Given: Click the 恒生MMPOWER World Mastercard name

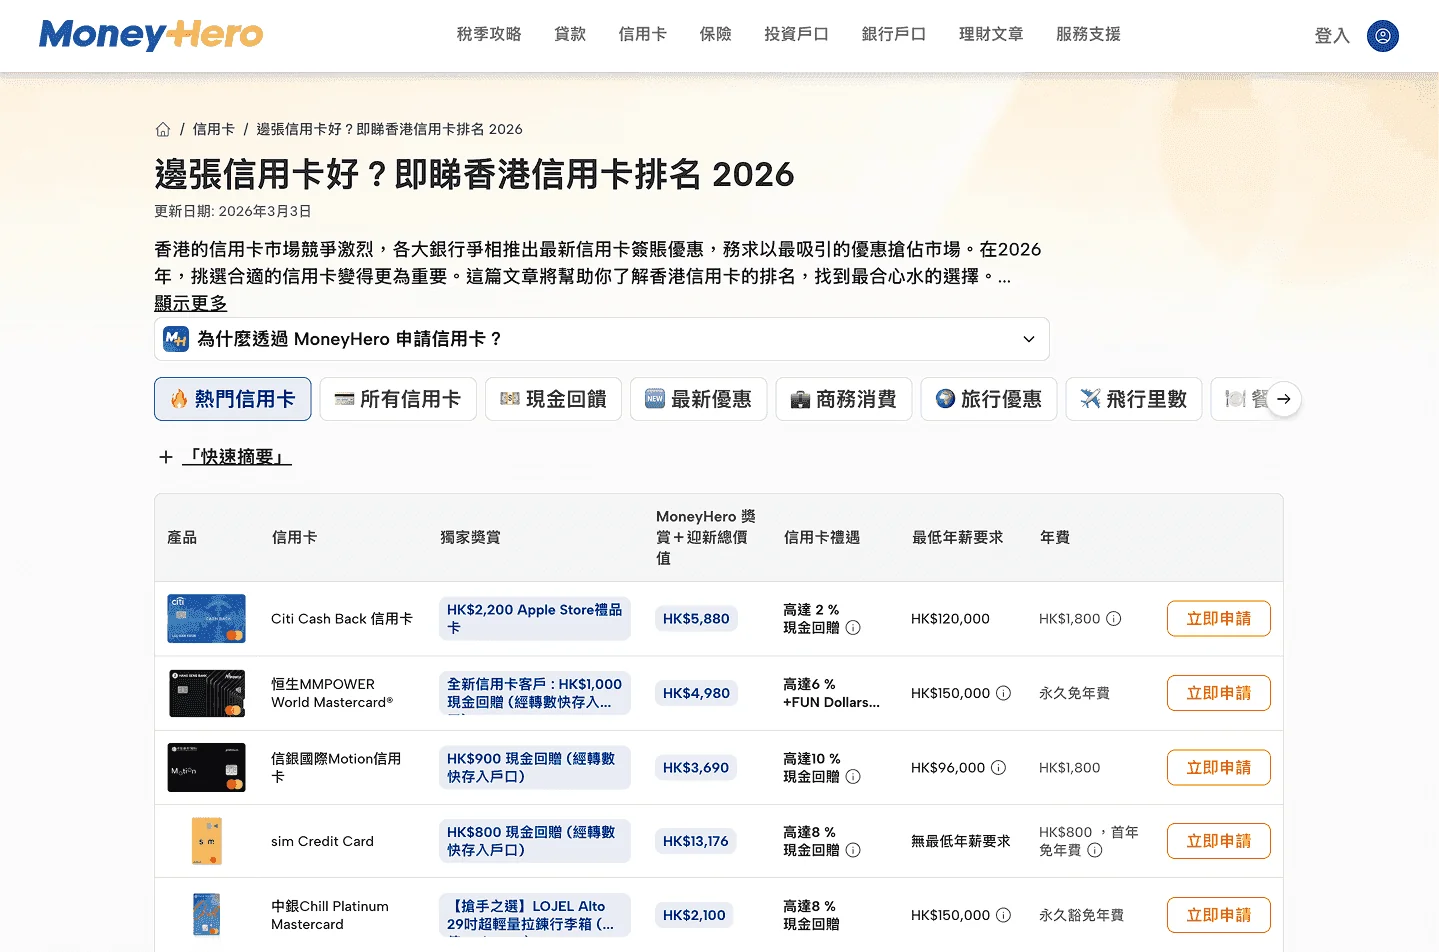Looking at the screenshot, I should 332,693.
